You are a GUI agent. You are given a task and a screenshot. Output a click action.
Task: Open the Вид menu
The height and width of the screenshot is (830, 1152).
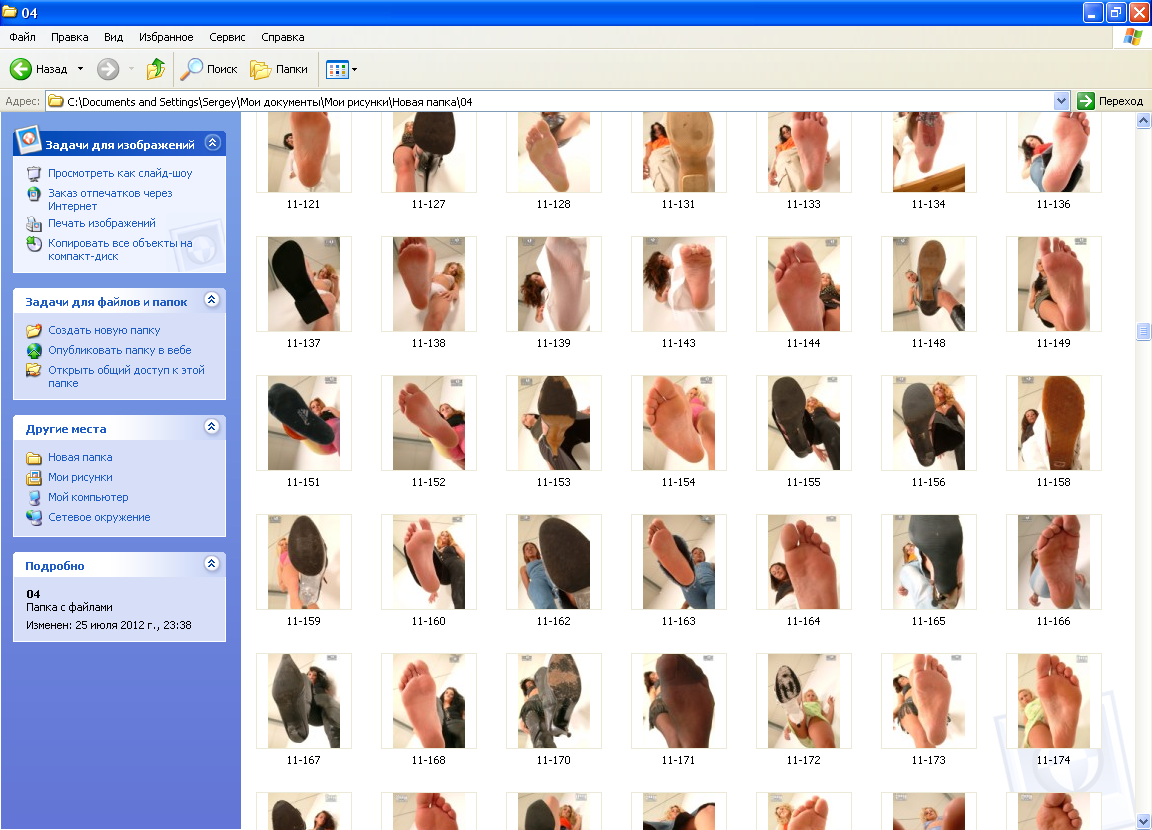pyautogui.click(x=113, y=37)
